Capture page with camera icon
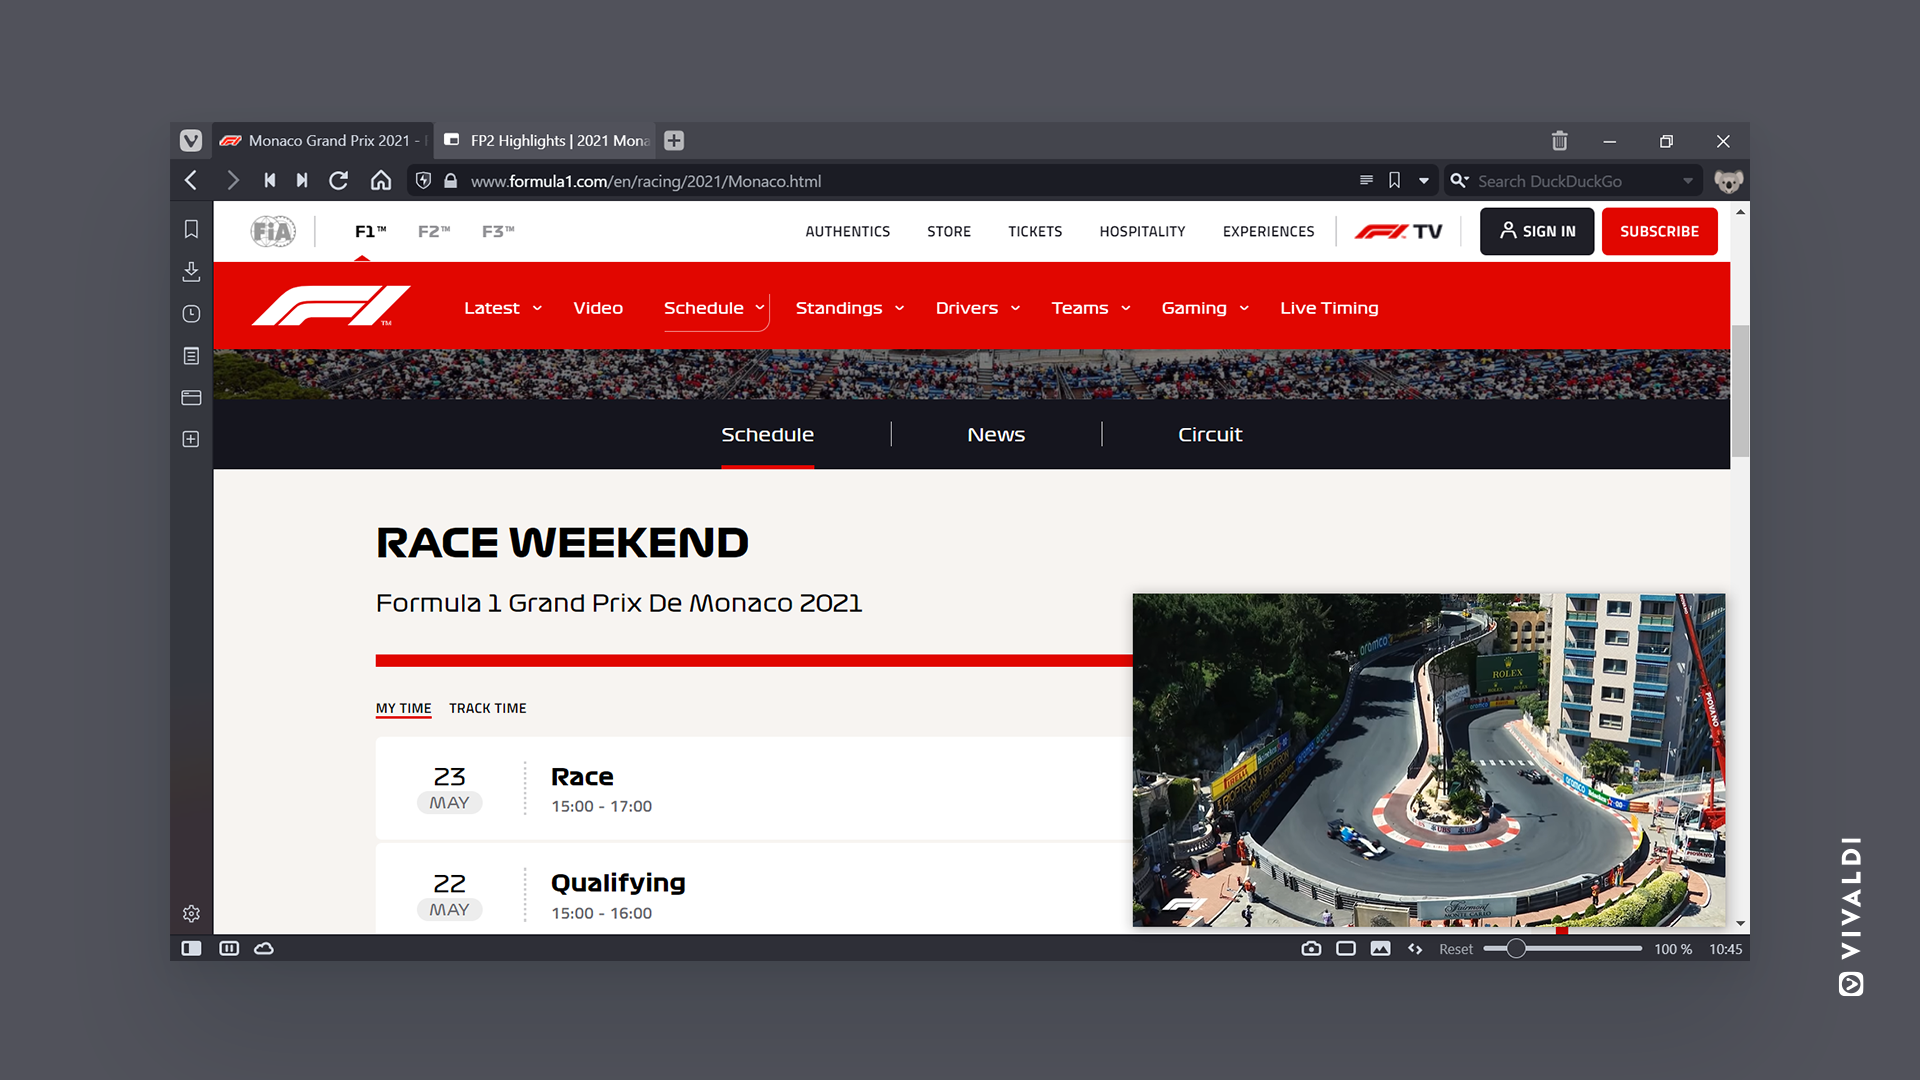 (x=1311, y=949)
